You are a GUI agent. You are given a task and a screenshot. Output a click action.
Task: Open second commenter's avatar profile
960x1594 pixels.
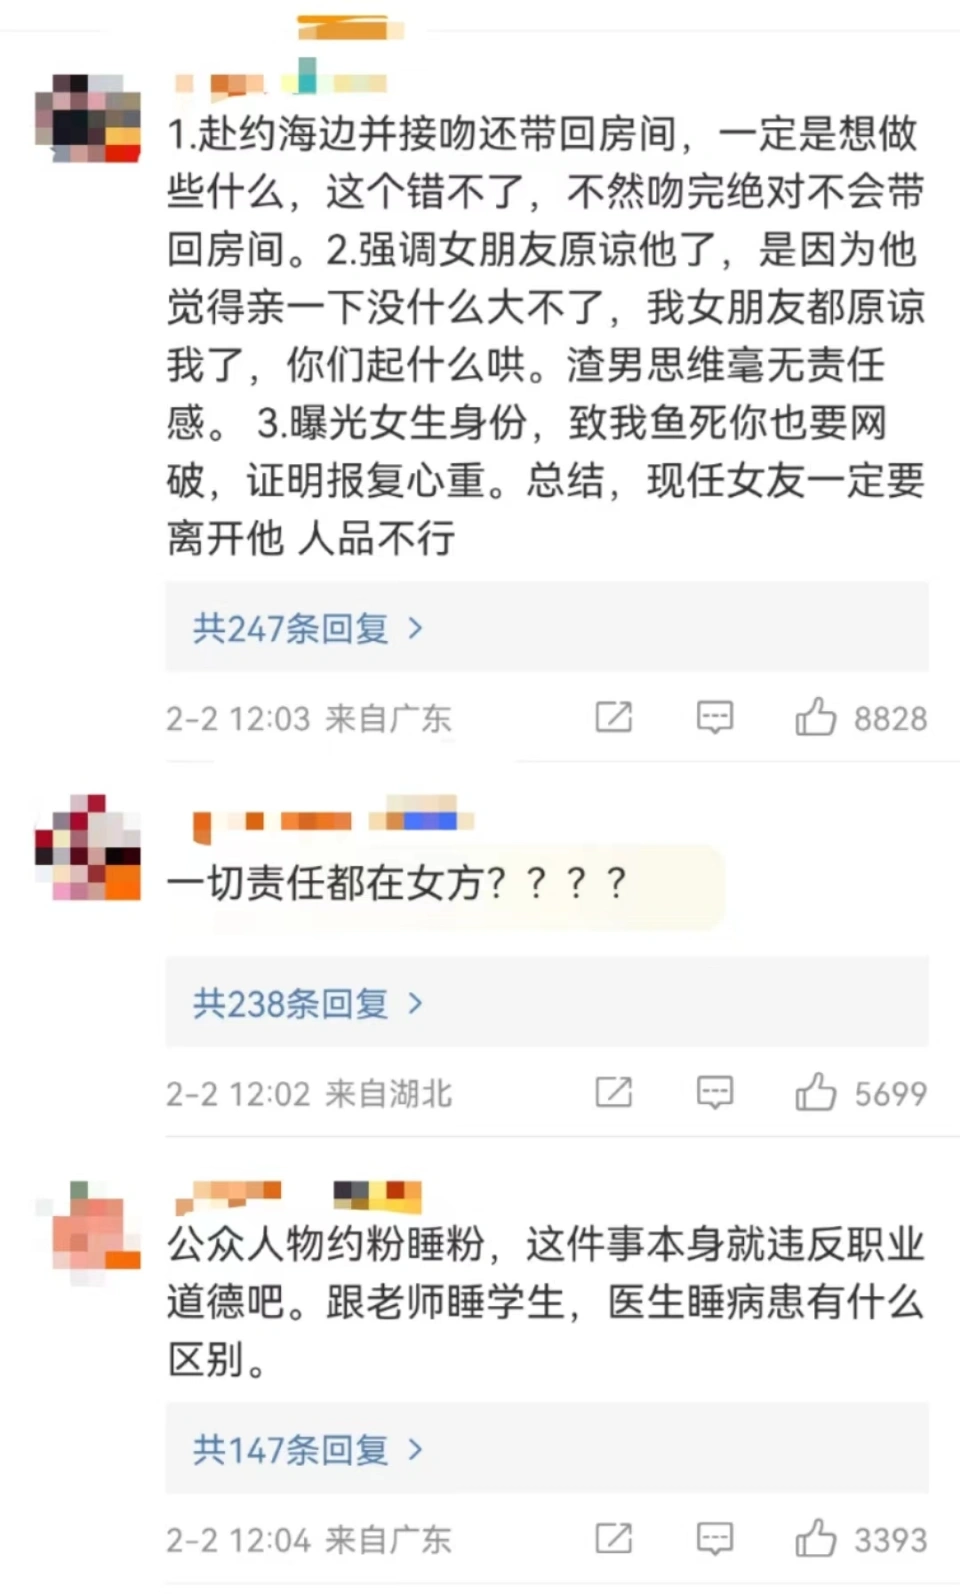point(88,847)
